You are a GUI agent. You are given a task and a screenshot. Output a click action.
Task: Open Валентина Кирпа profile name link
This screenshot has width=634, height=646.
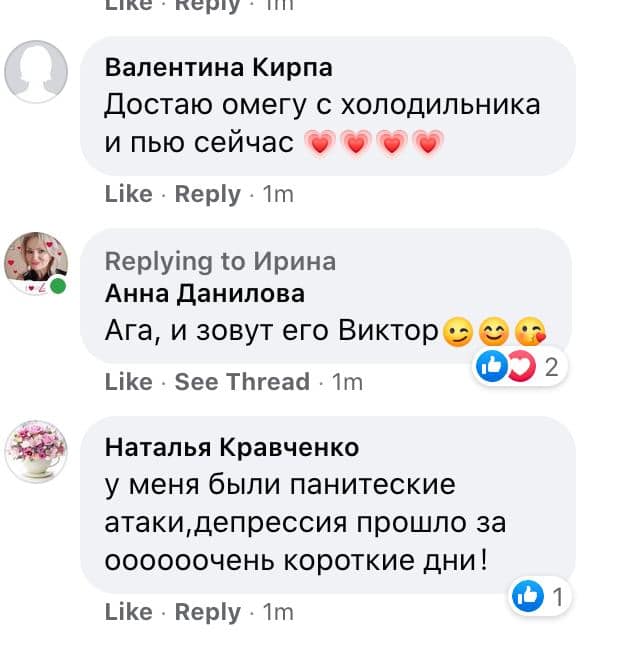point(219,68)
